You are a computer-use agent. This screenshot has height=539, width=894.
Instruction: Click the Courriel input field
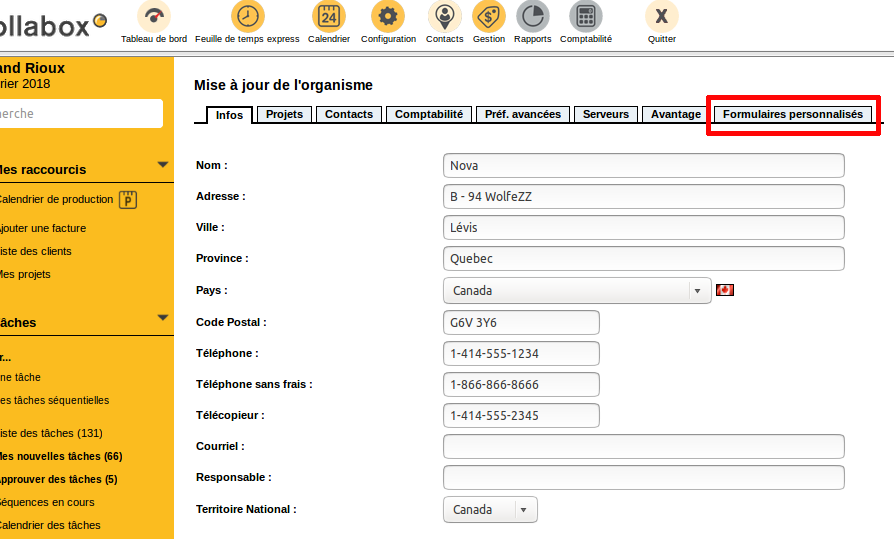pyautogui.click(x=643, y=446)
